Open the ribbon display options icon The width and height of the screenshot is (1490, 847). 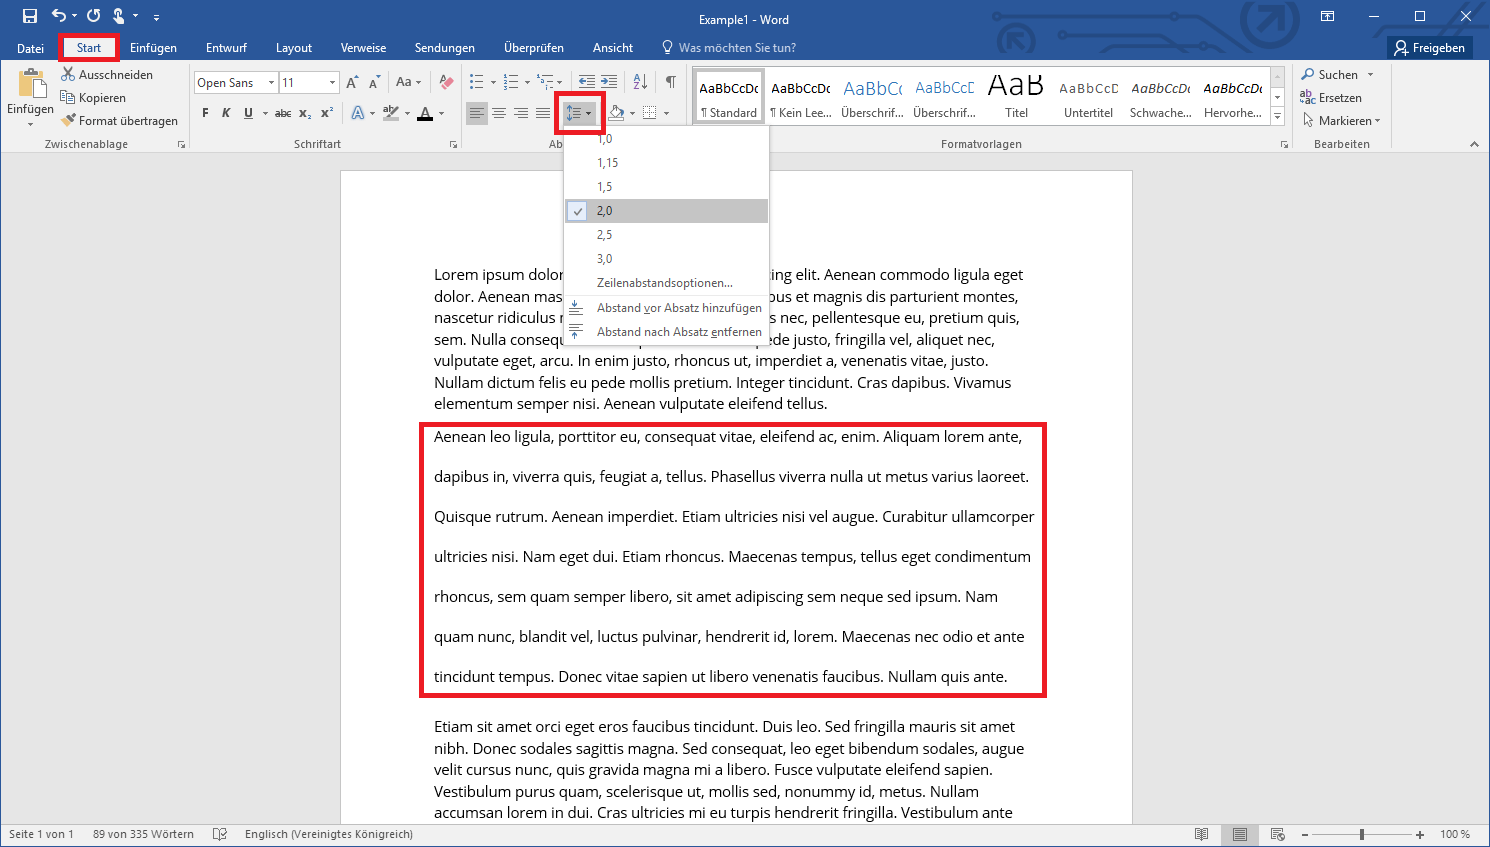point(1327,16)
